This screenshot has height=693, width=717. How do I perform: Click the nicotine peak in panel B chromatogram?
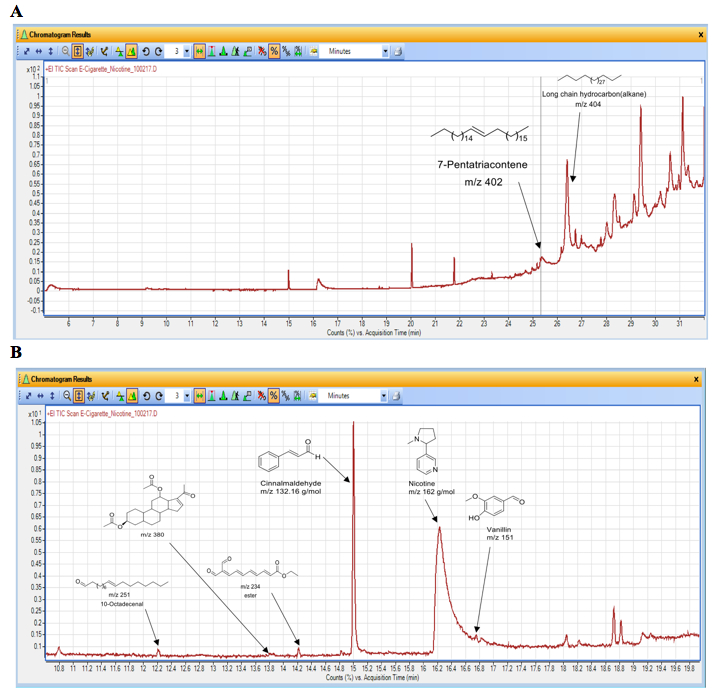tap(439, 528)
